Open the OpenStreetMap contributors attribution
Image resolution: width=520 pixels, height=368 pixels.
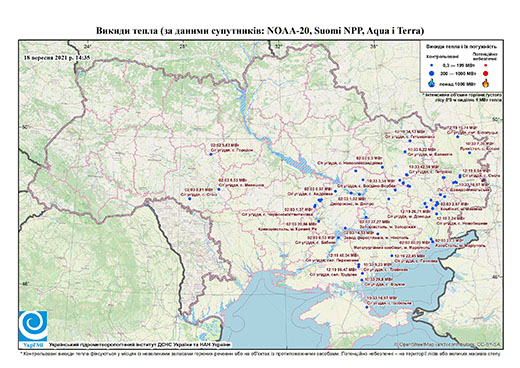[447, 344]
